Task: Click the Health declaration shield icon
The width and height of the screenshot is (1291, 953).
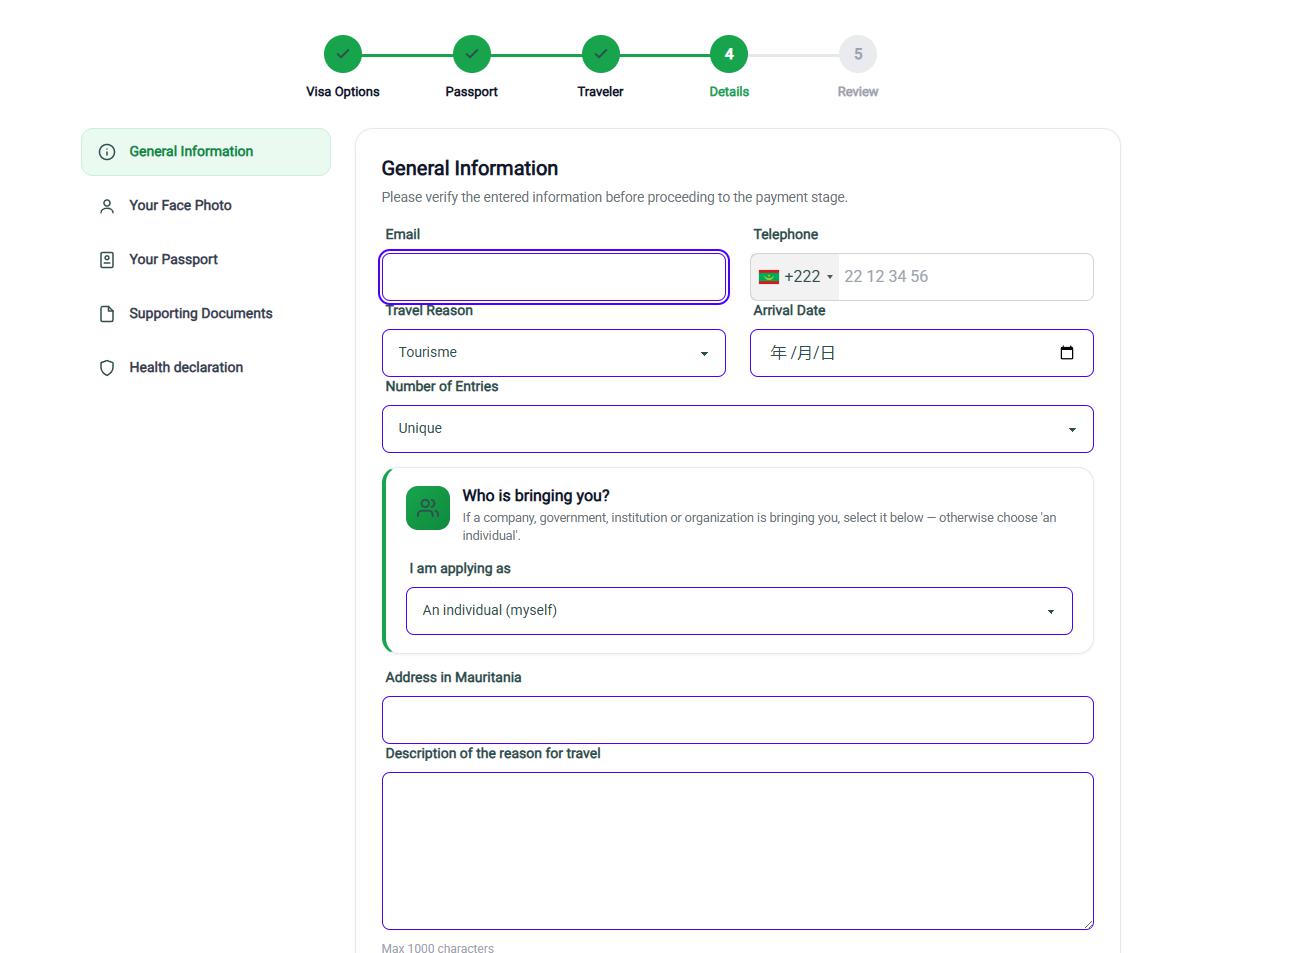Action: click(107, 368)
